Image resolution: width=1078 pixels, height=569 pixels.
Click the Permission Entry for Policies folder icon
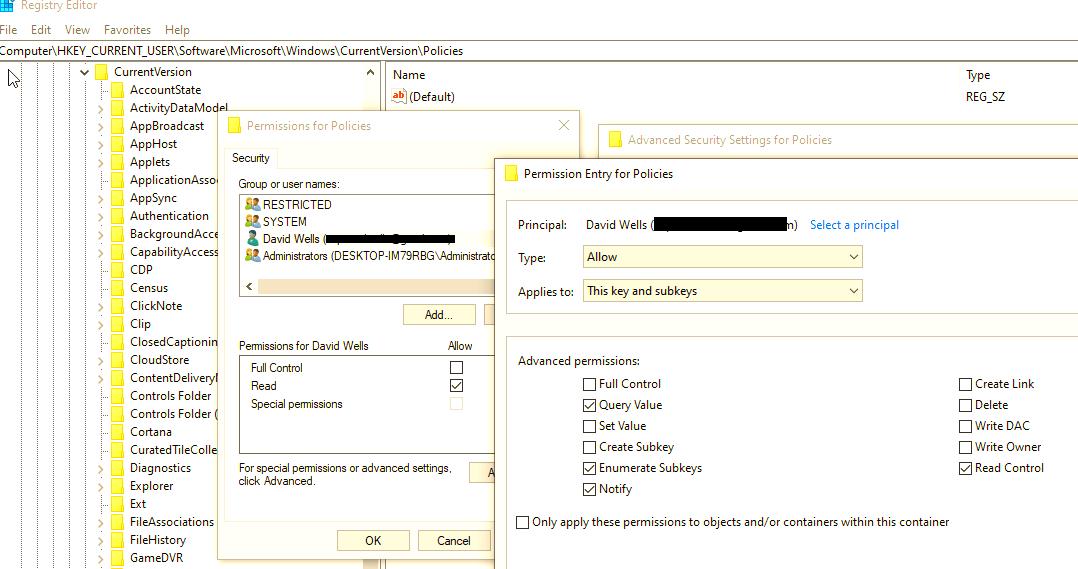pos(511,173)
